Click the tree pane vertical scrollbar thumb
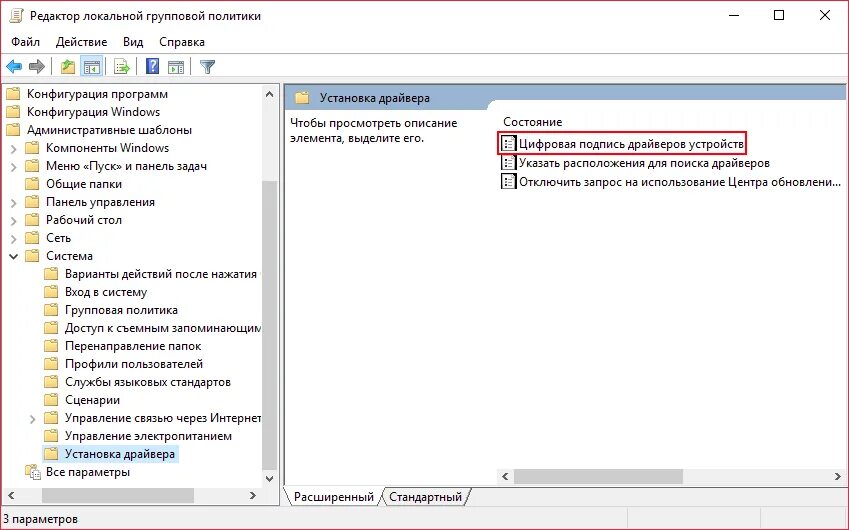 tap(269, 325)
